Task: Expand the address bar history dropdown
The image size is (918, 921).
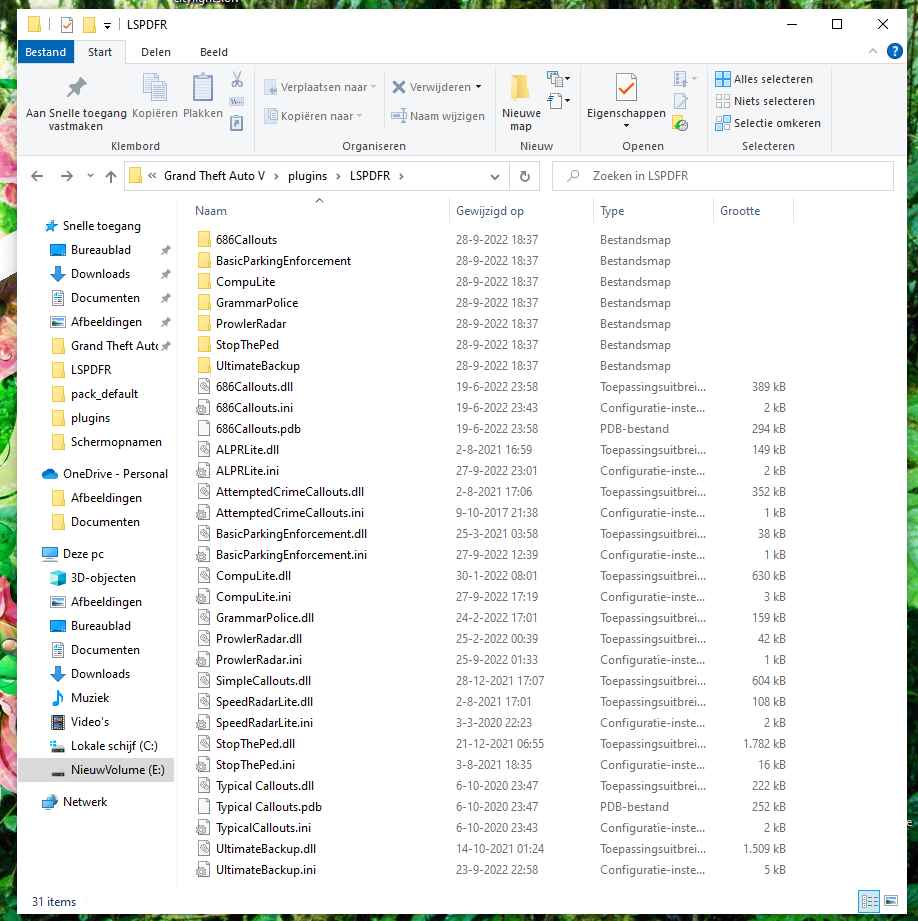Action: coord(495,176)
